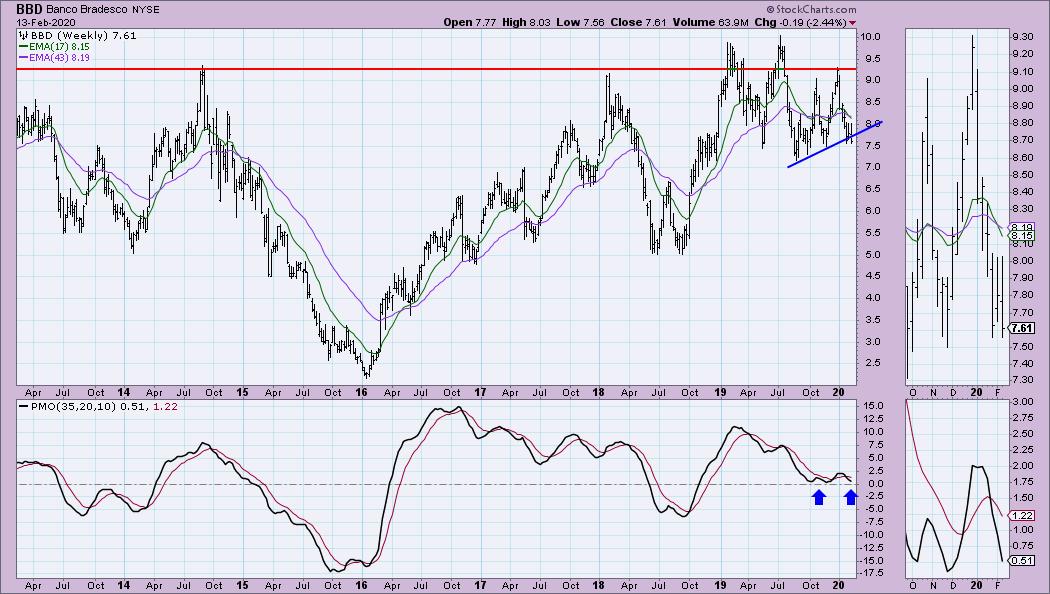Screen dimensions: 1050x594
Task: Click the small bar-chart icon before BBD (Weekly)
Action: coord(23,35)
